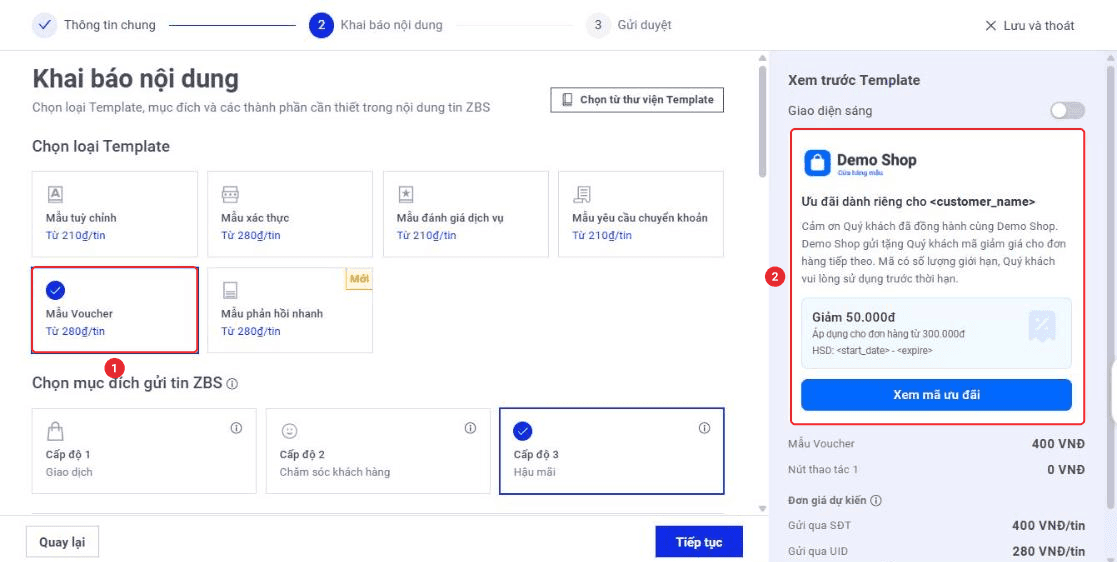Click the smiley face icon in Cấp độ 2
The width and height of the screenshot is (1117, 562).
(289, 431)
